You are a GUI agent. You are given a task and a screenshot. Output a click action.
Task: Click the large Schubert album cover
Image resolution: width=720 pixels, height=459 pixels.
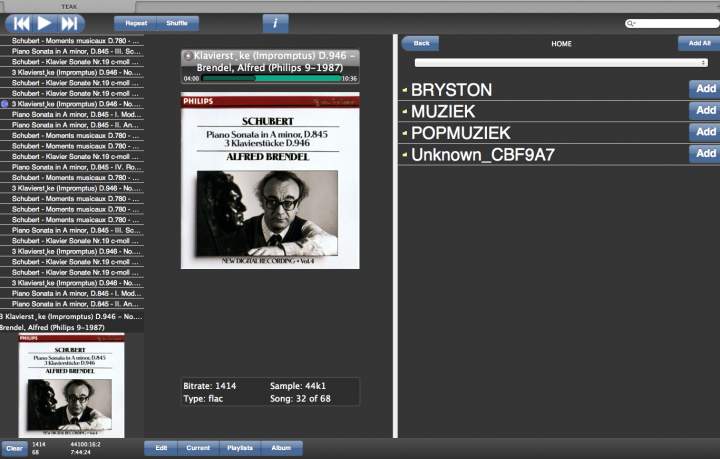point(270,181)
